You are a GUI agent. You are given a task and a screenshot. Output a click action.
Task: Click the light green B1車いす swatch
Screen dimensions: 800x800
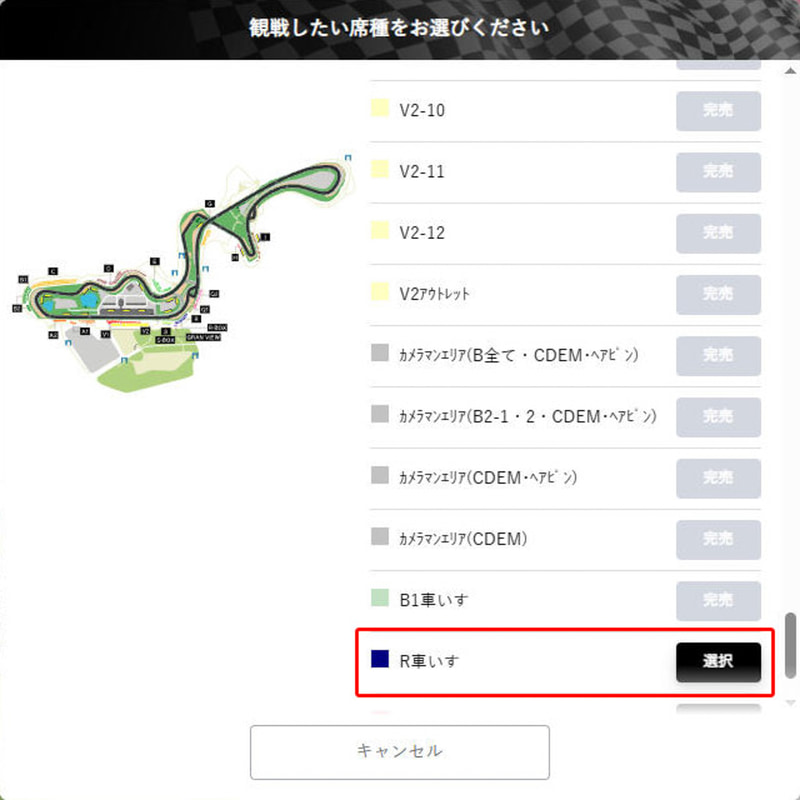[380, 597]
